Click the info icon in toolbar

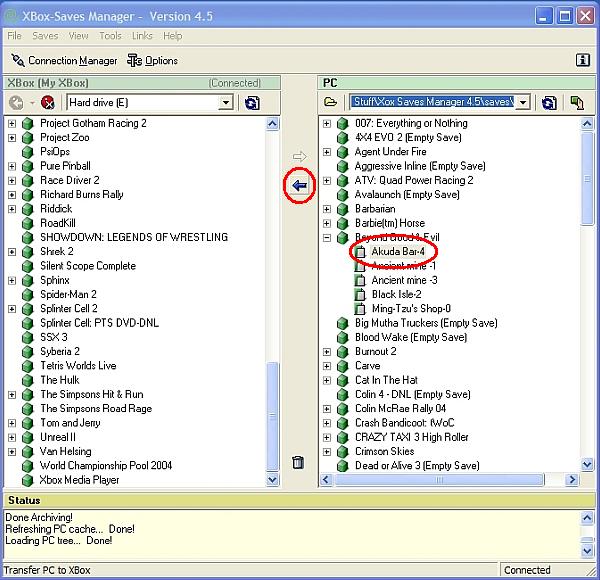[x=582, y=60]
